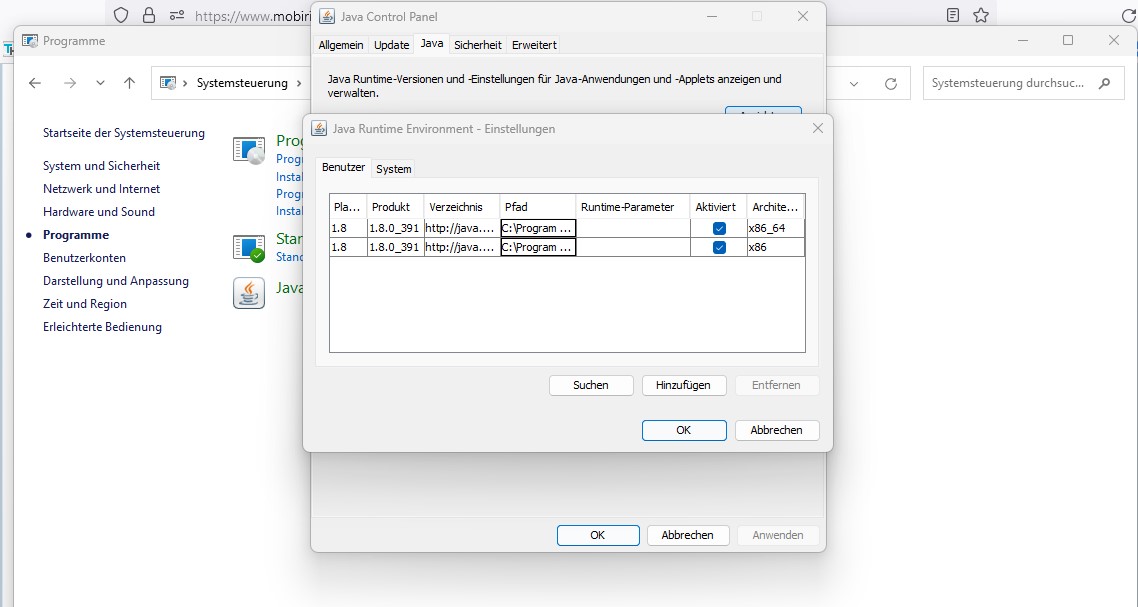Expand the Systemsteuerung breadcrumb chevron

[298, 83]
